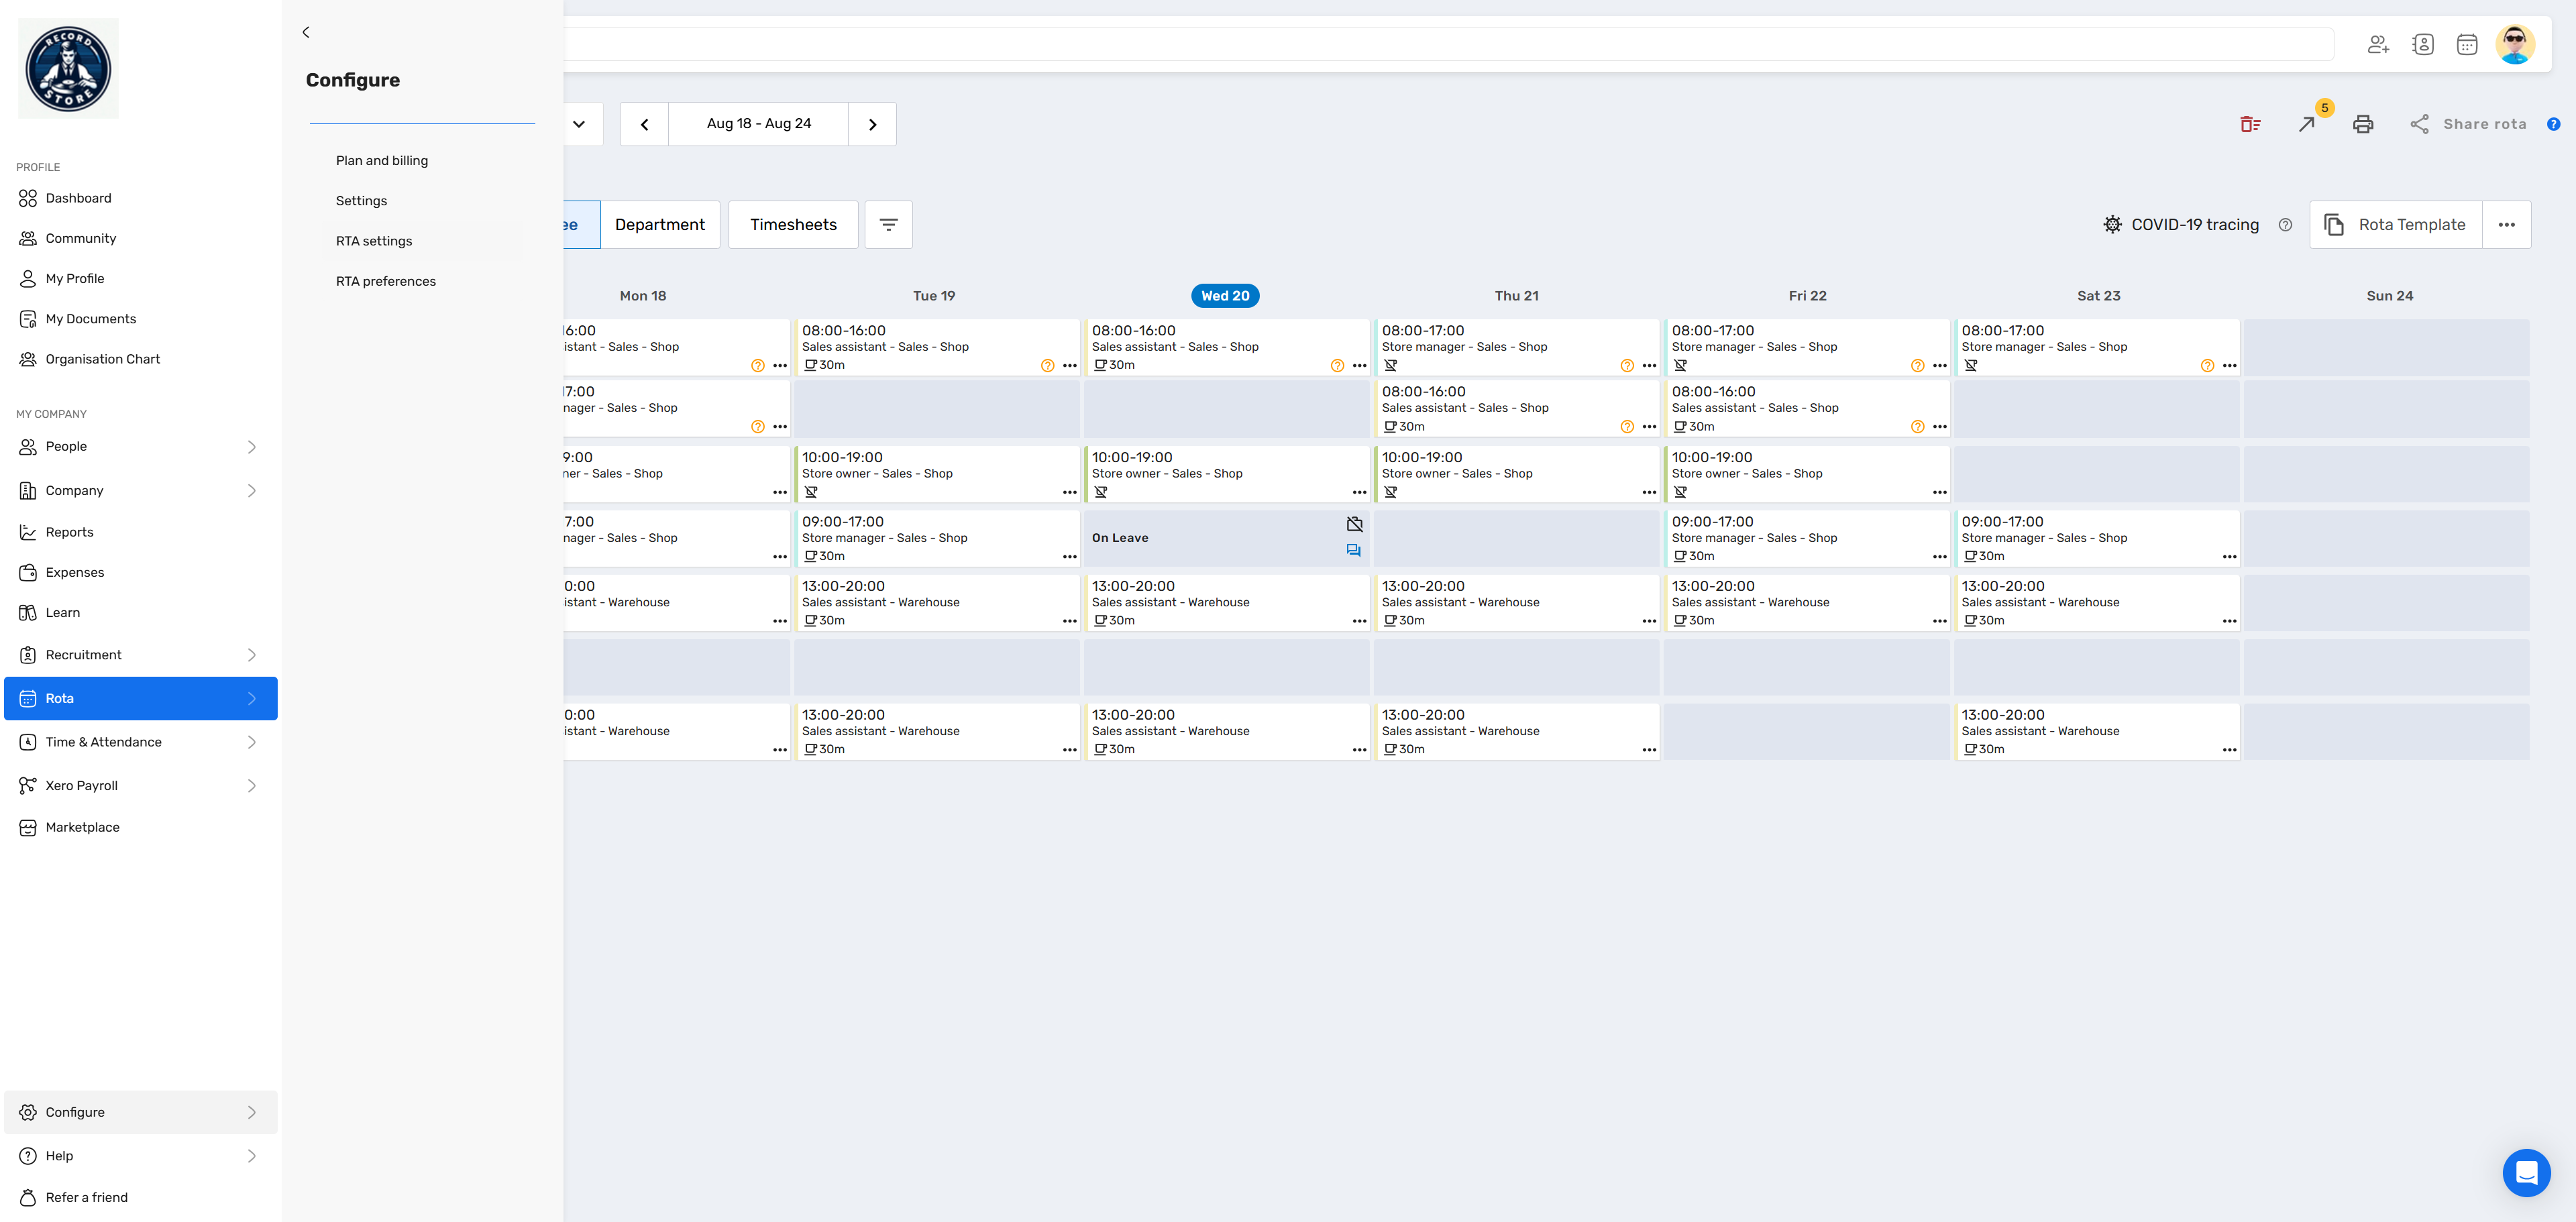Image resolution: width=2576 pixels, height=1222 pixels.
Task: Click the Rota Template button
Action: coord(2396,225)
